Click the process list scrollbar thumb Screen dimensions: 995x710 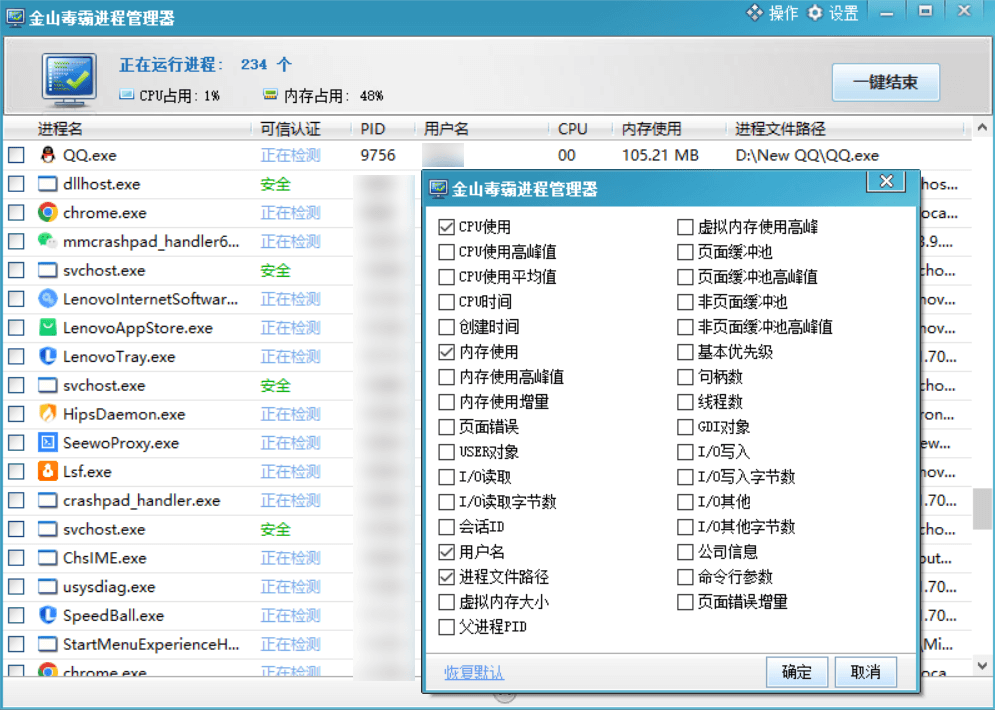point(982,509)
